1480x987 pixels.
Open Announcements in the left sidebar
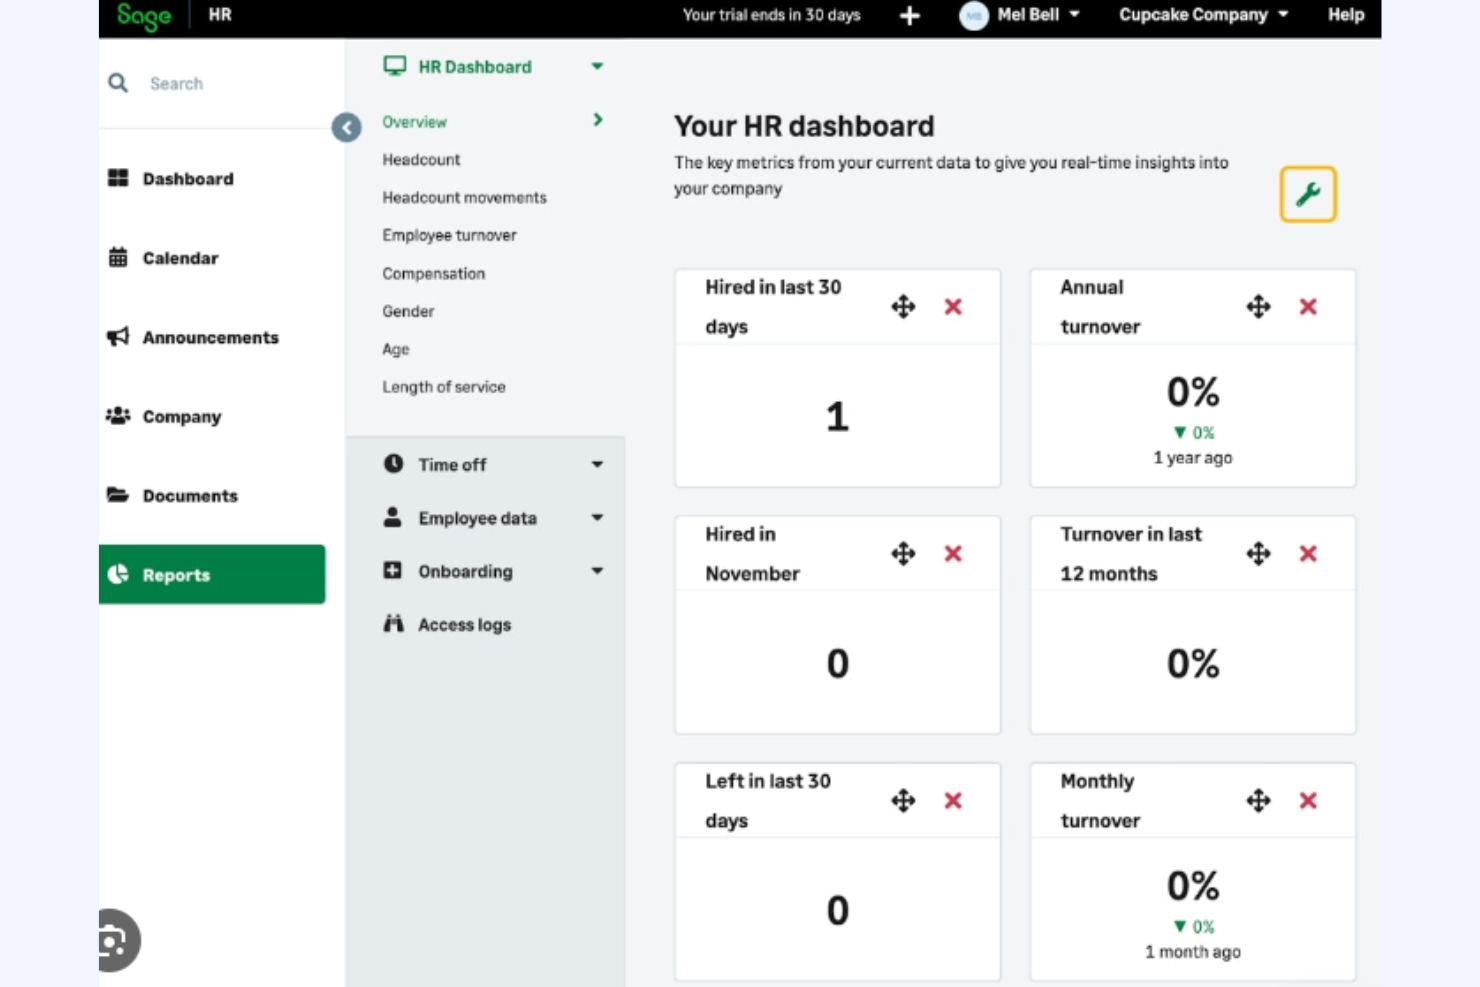[x=212, y=337]
